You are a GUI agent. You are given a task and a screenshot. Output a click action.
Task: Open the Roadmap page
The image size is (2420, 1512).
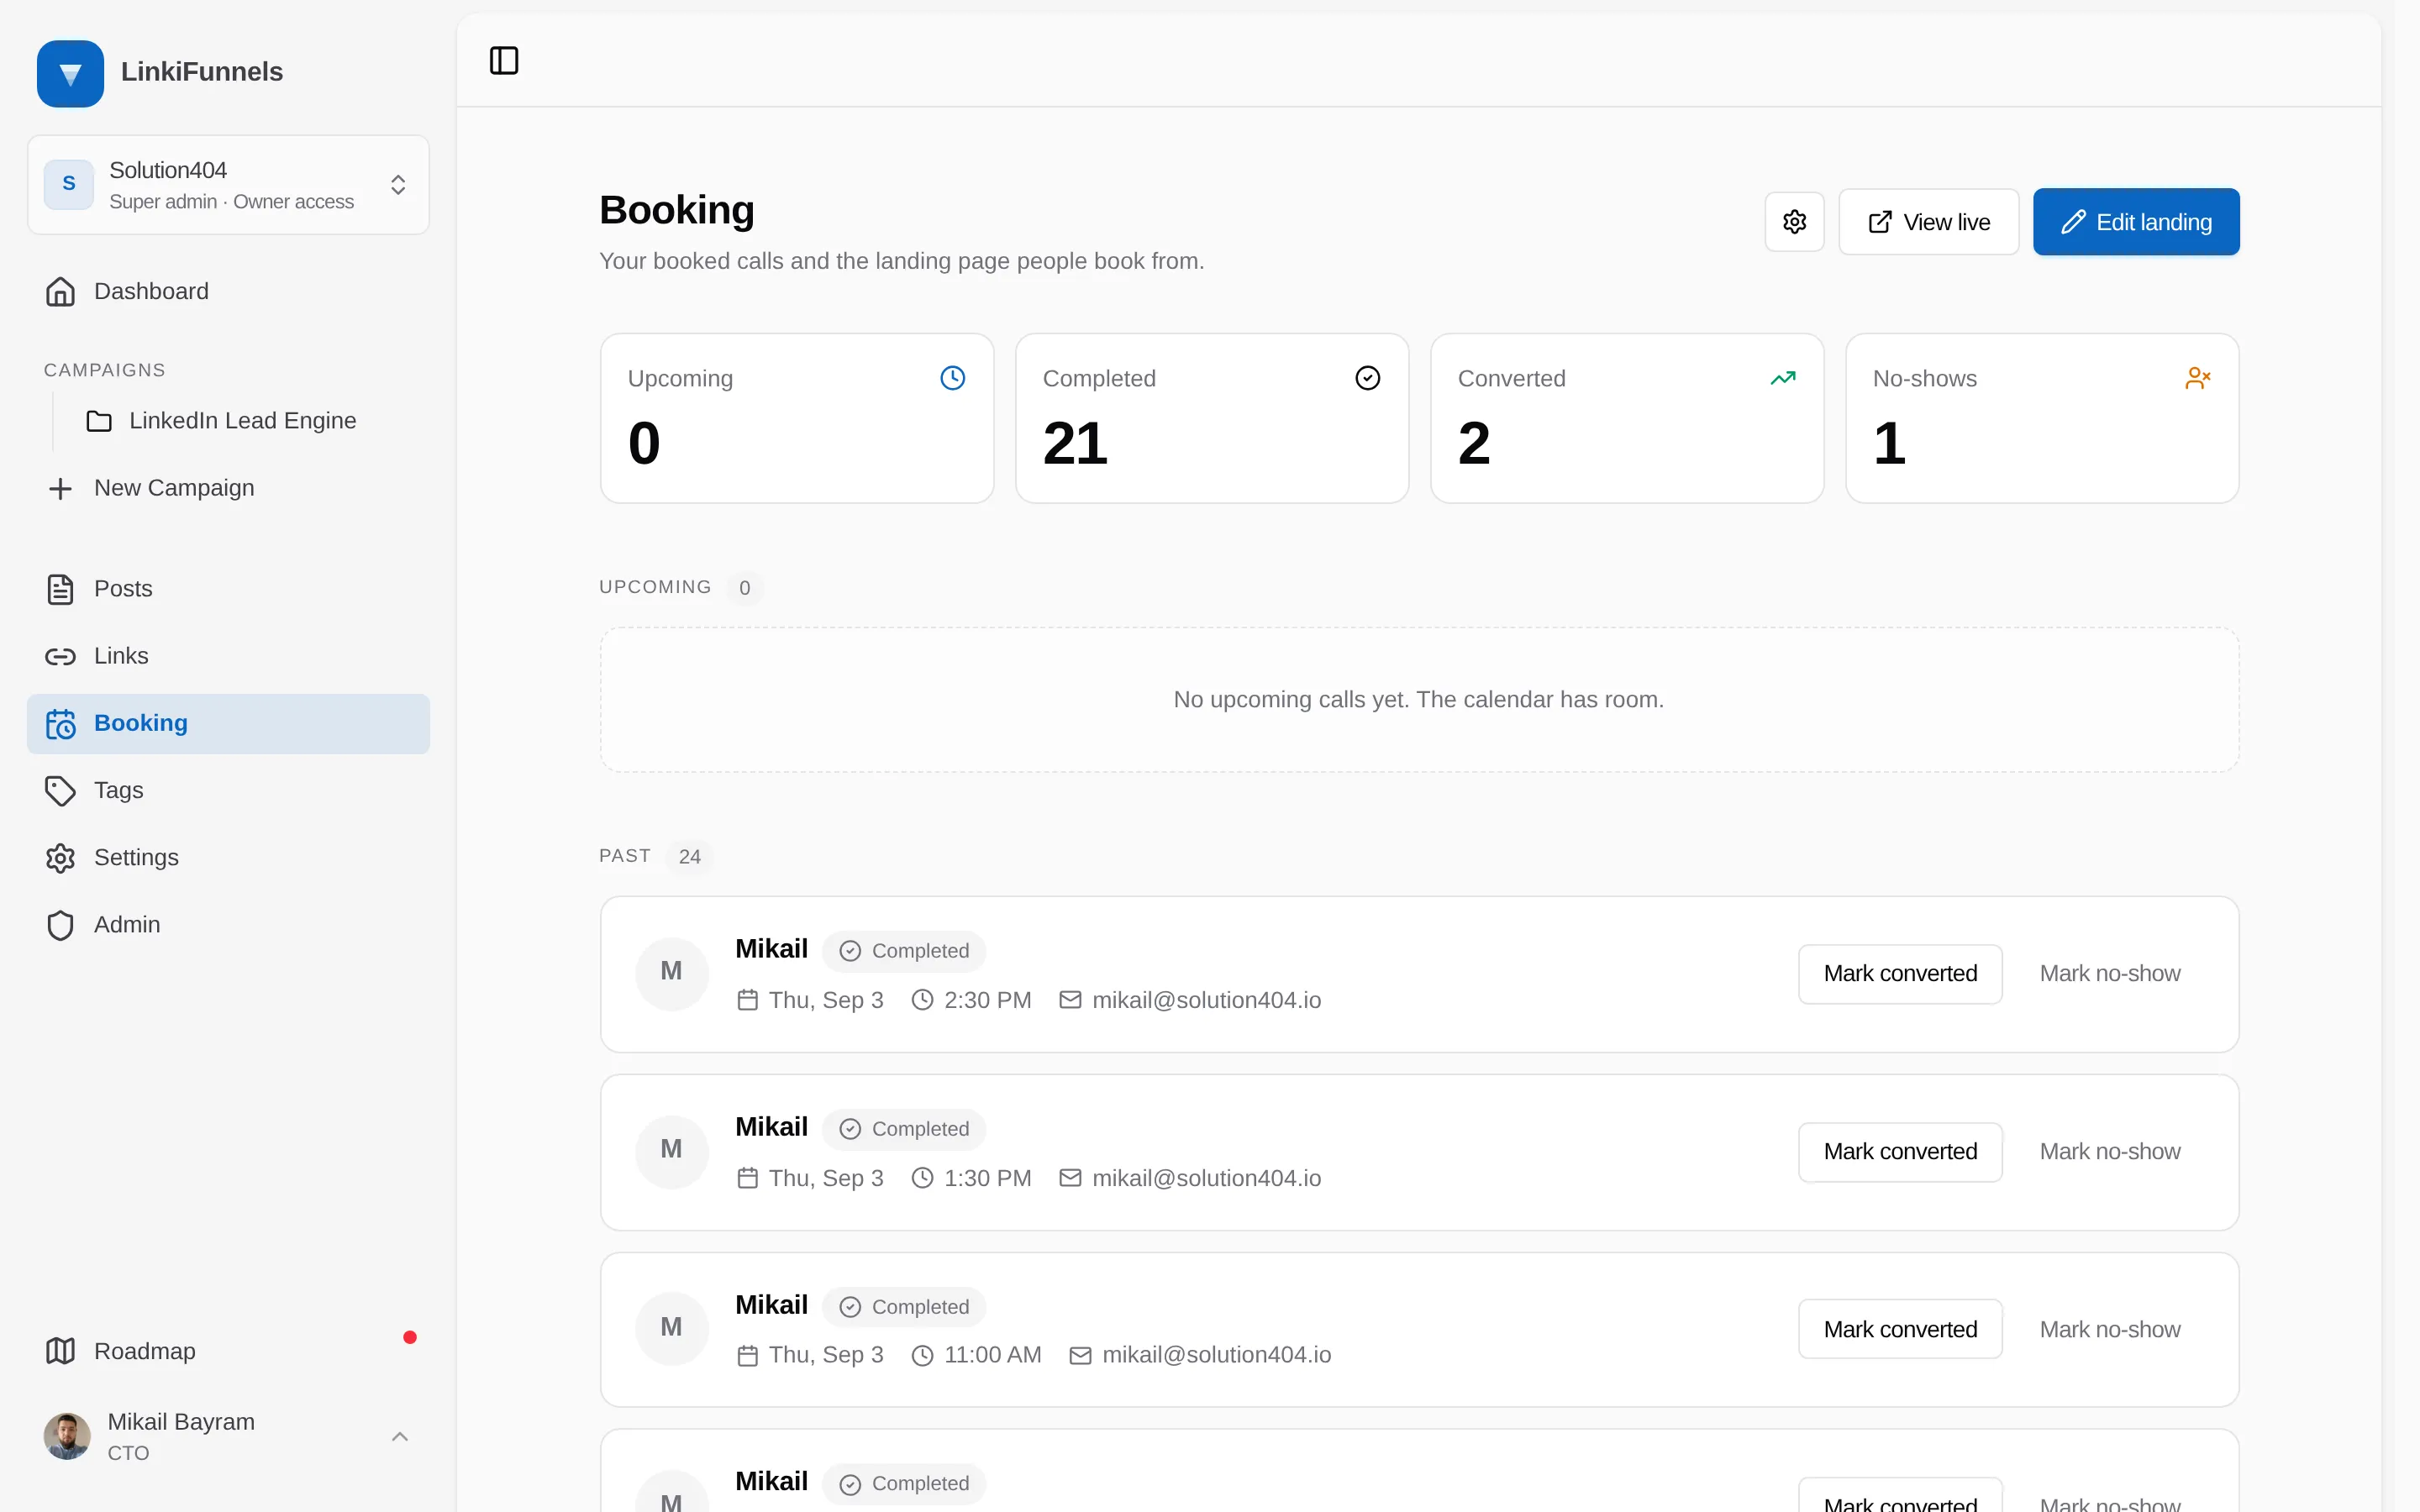[228, 1351]
